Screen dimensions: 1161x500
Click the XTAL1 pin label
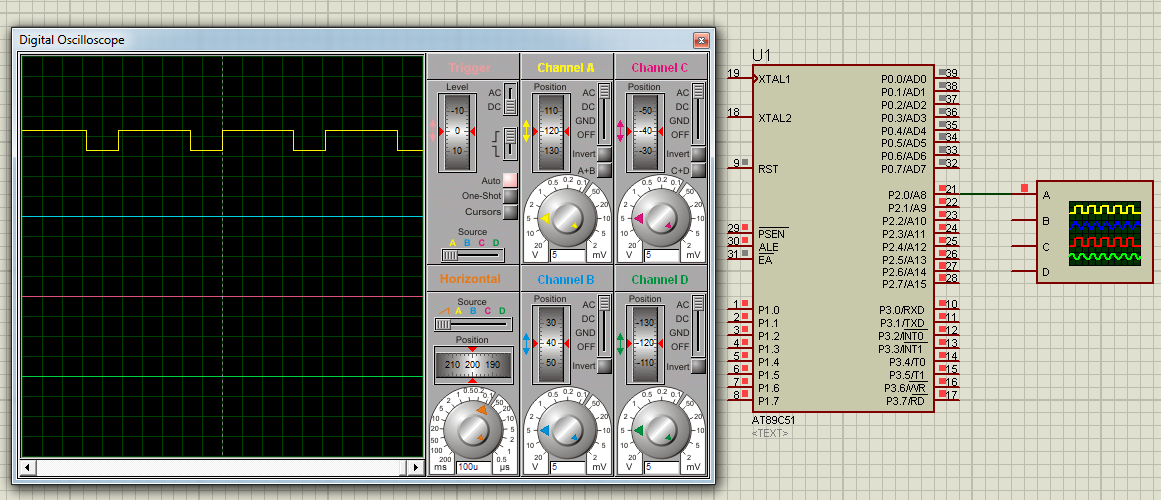(774, 79)
